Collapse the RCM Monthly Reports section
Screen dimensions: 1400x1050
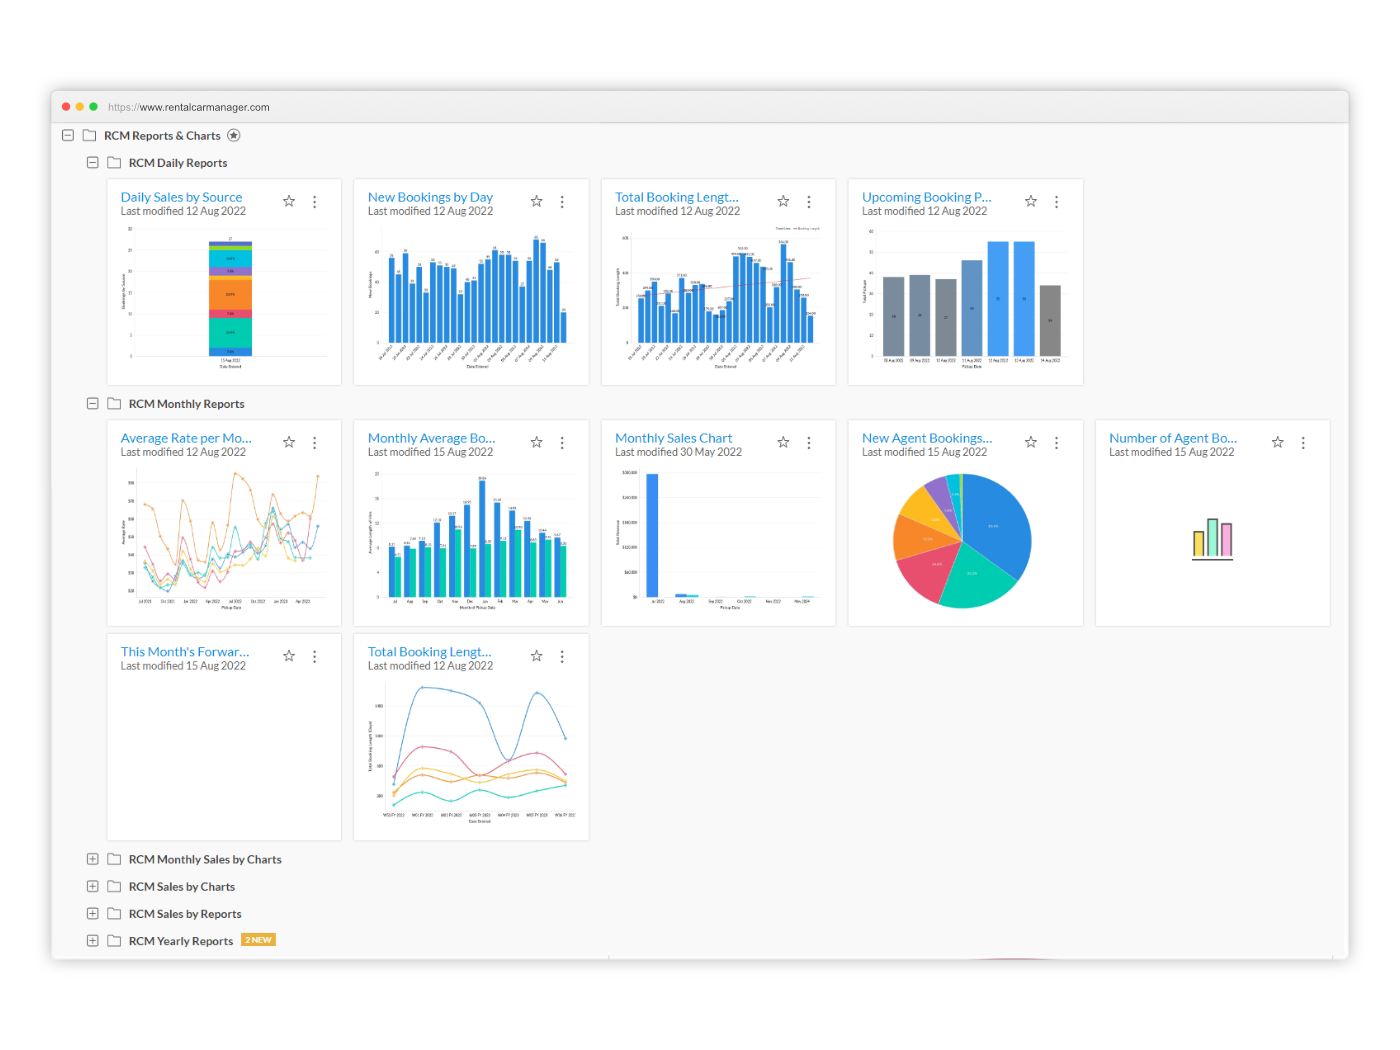92,403
